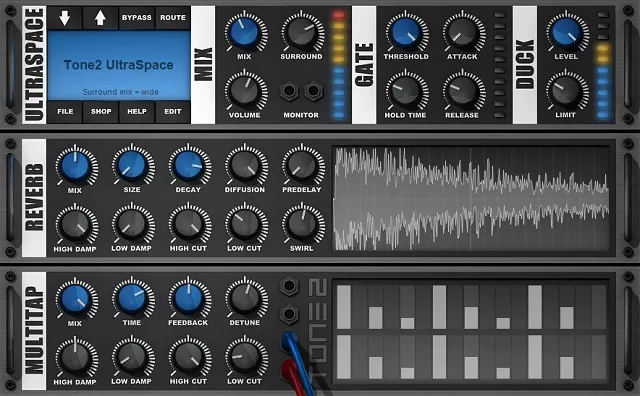
Task: Click the Duck LIMIT knob
Action: 567,91
